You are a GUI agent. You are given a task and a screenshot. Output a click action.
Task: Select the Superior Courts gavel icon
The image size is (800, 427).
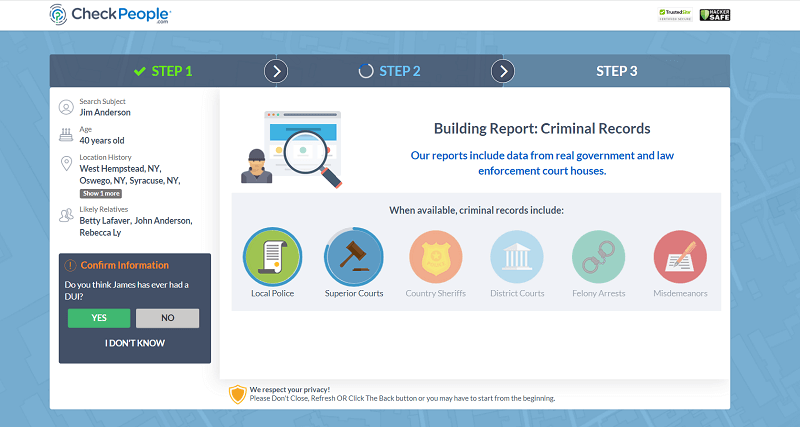pyautogui.click(x=354, y=257)
